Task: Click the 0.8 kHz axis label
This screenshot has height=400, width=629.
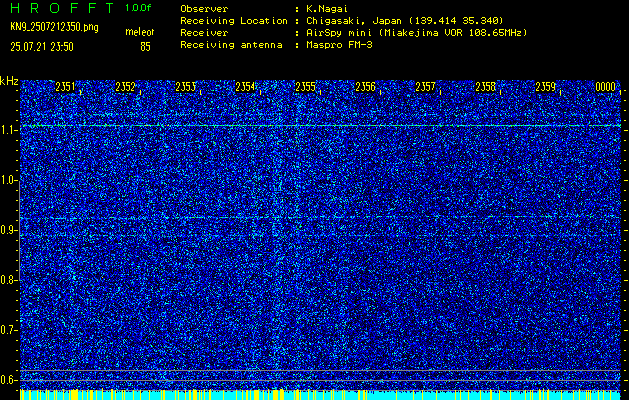Action: pyautogui.click(x=8, y=280)
